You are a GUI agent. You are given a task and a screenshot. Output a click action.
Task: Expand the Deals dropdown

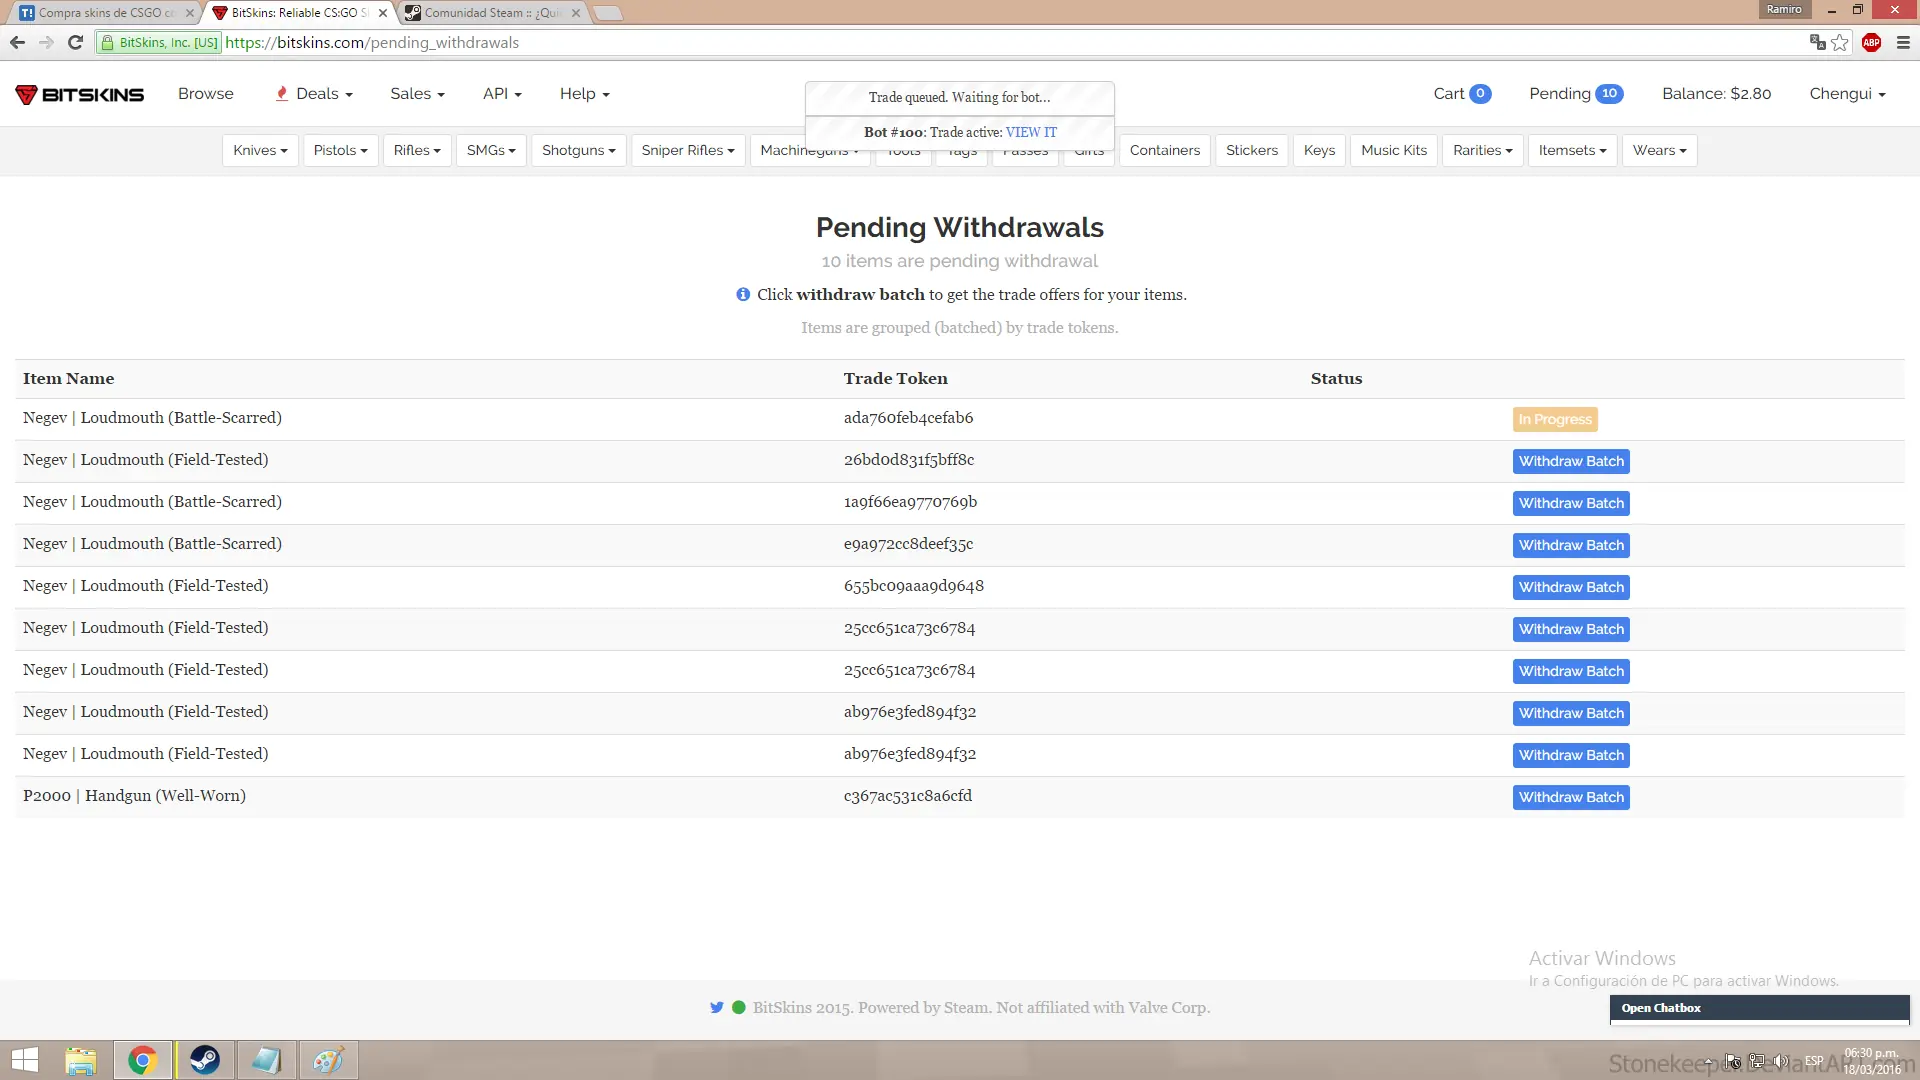pos(314,94)
